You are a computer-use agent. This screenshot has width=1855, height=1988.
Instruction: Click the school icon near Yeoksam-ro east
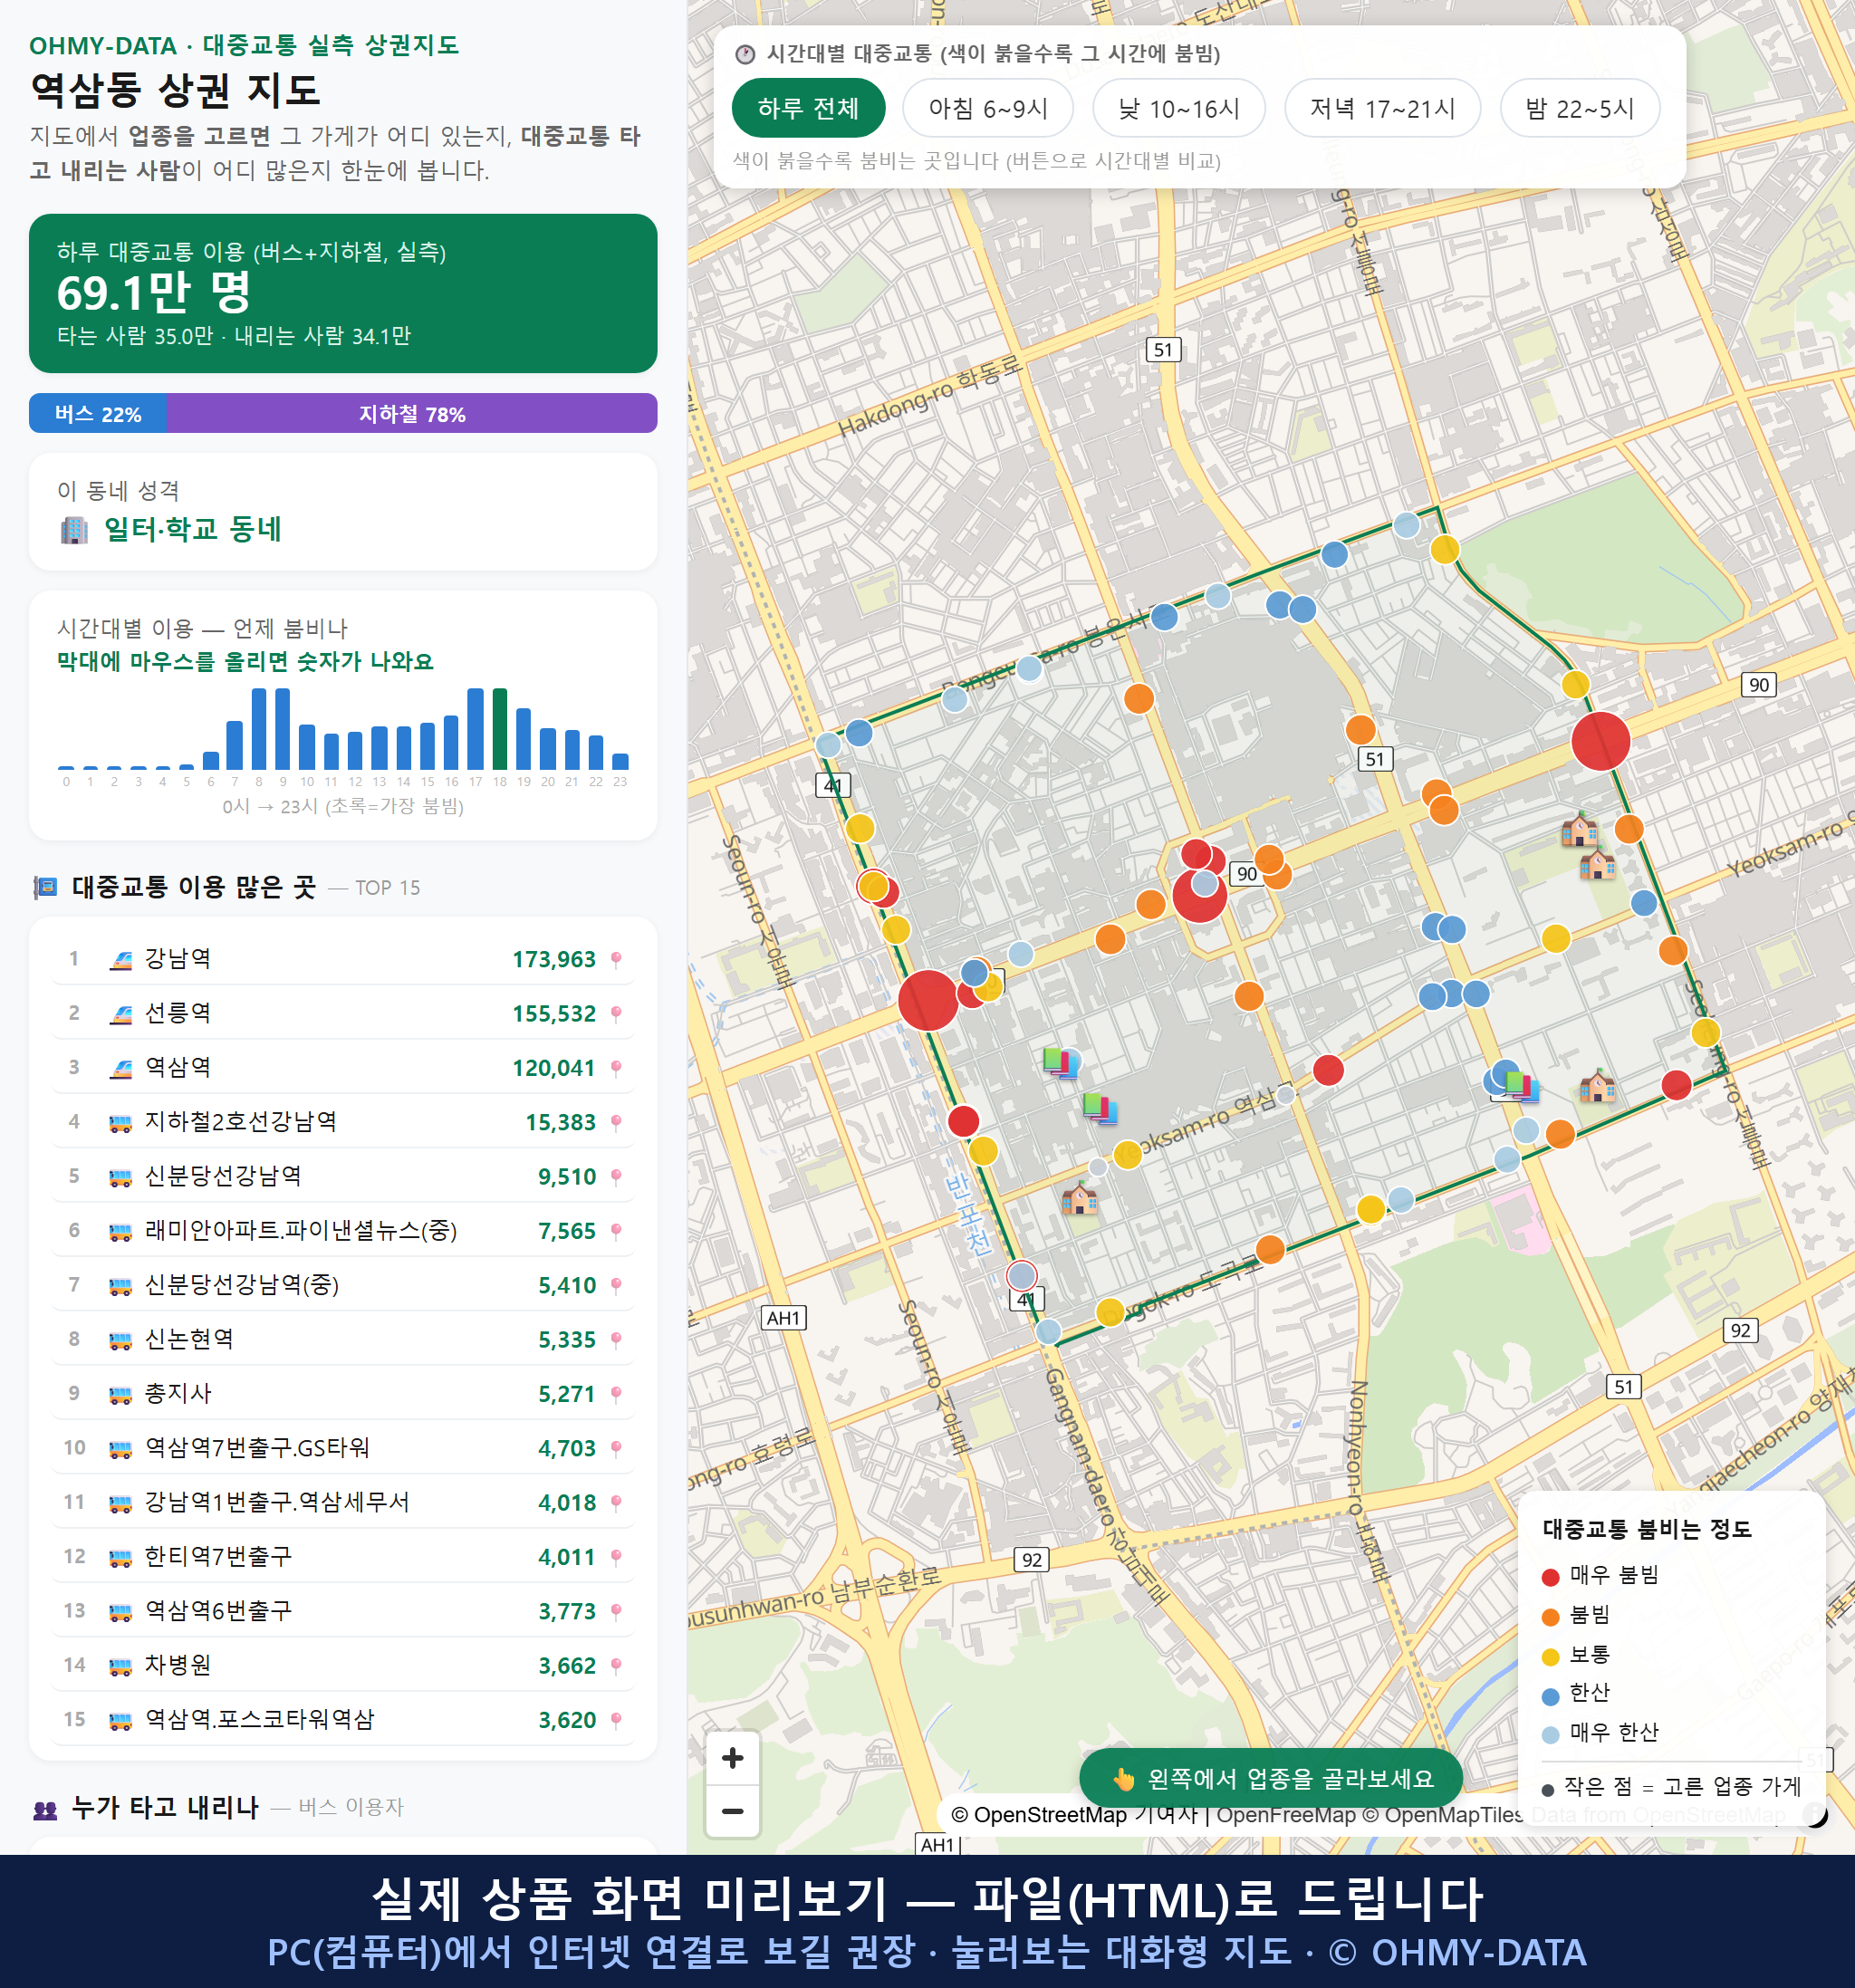point(1597,1085)
